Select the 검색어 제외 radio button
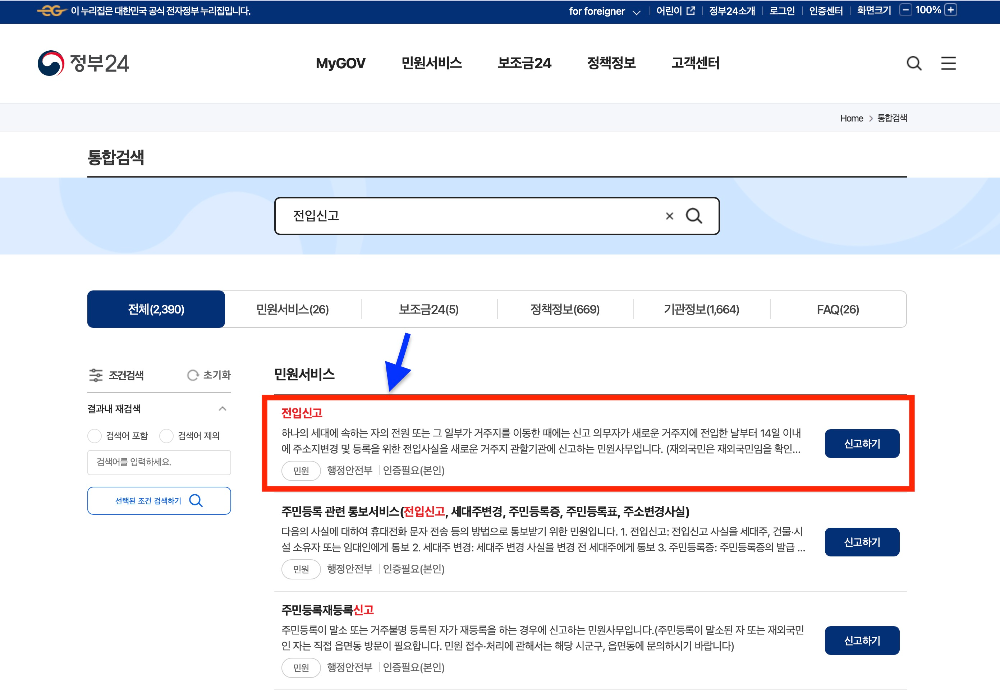Screen dimensions: 1000x695 point(166,434)
